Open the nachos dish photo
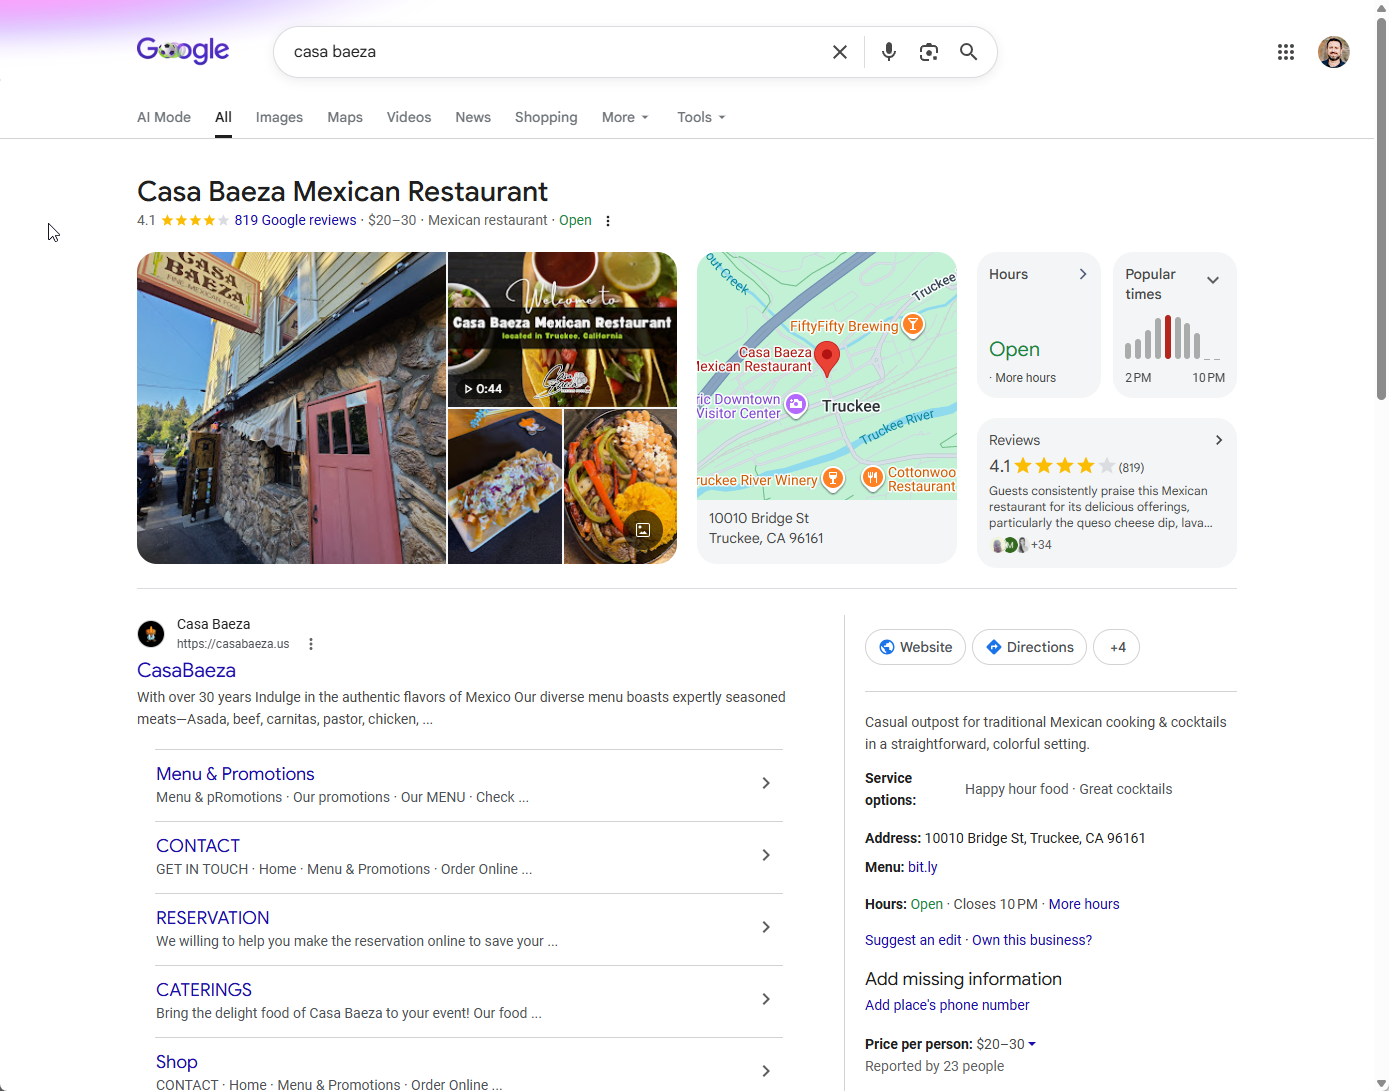The image size is (1389, 1091). click(x=505, y=487)
